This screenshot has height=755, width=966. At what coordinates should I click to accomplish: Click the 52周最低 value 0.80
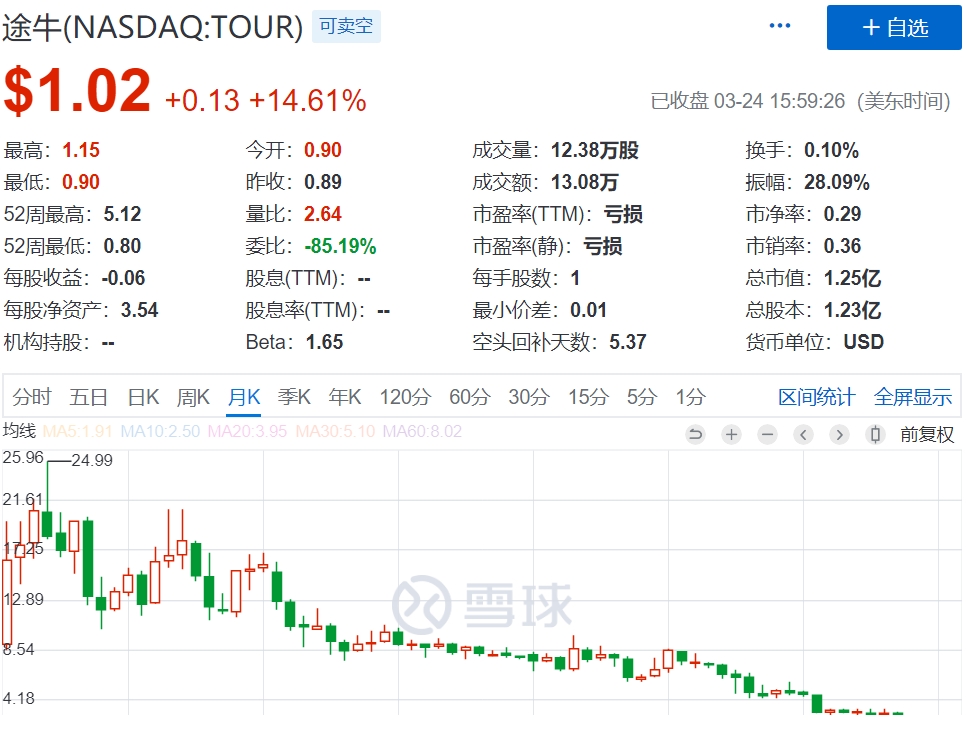122,246
